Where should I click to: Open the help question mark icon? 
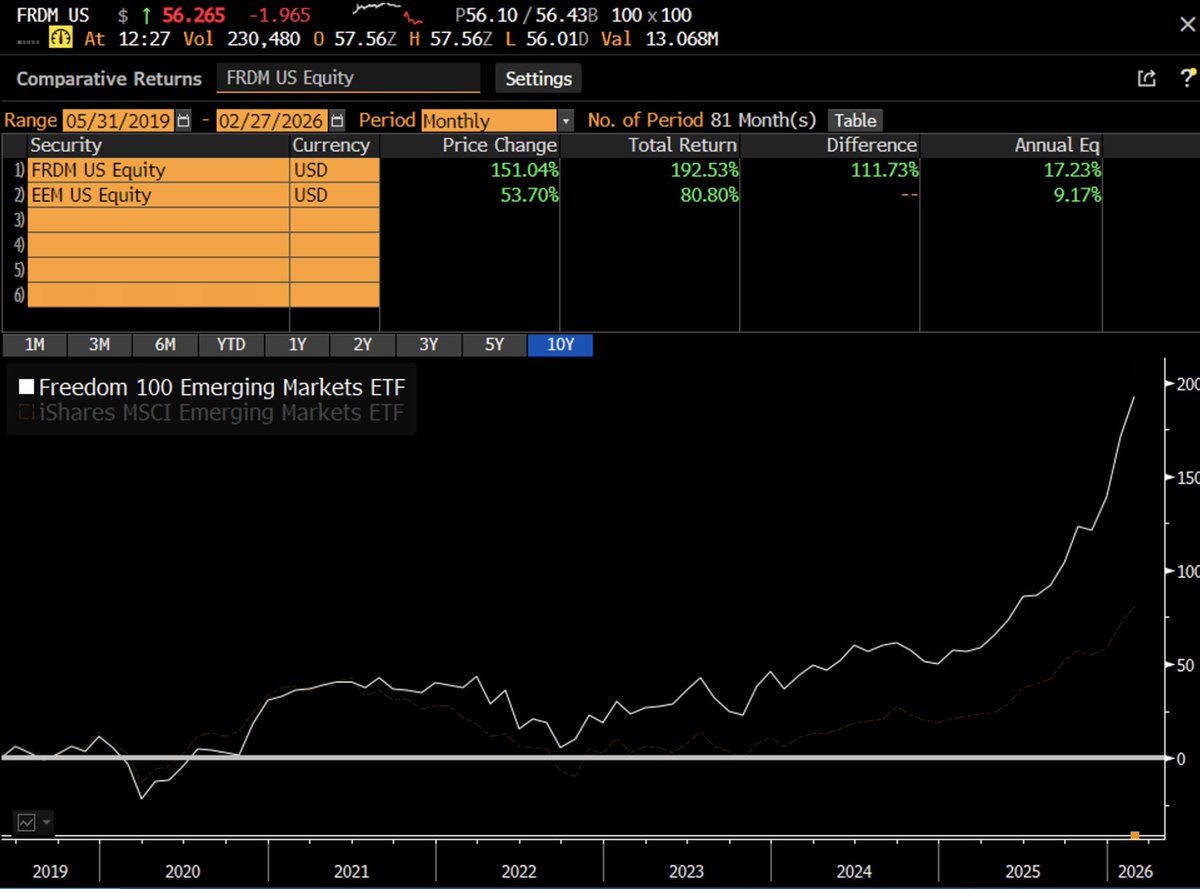pyautogui.click(x=1187, y=79)
